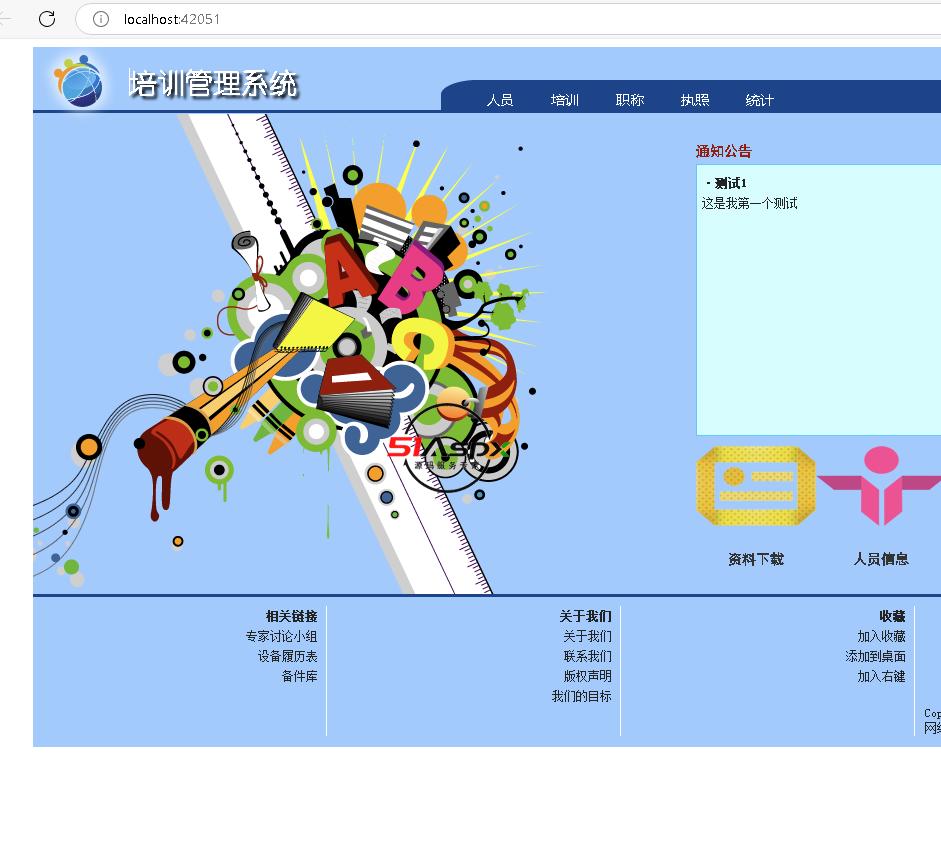Open the 版权声明 link

pos(587,676)
